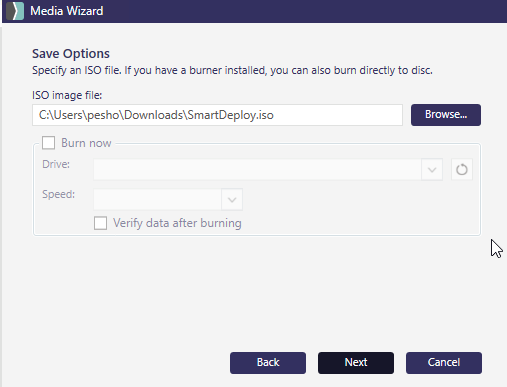Expand the Speed dropdown arrow
The width and height of the screenshot is (507, 387).
tap(232, 200)
